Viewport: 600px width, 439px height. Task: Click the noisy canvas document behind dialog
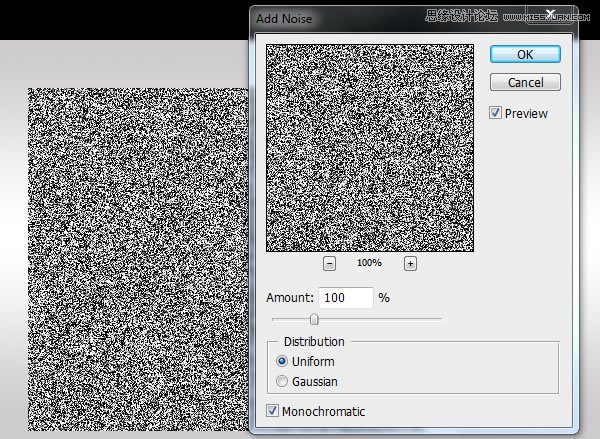138,259
